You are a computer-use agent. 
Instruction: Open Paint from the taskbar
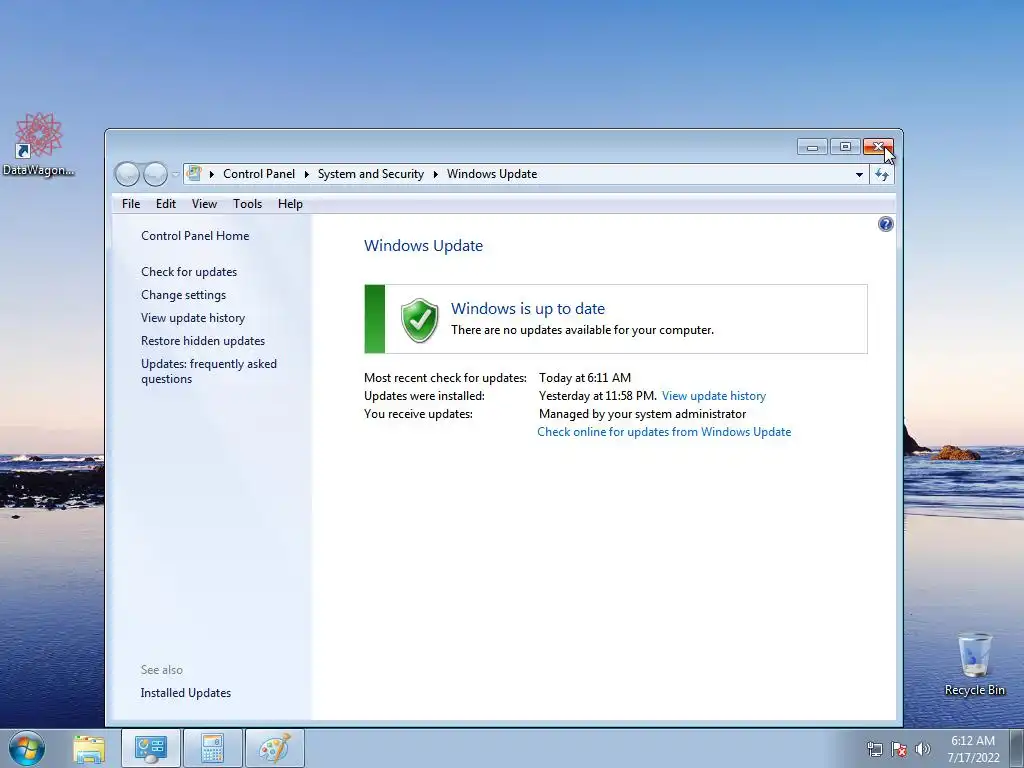[x=275, y=749]
